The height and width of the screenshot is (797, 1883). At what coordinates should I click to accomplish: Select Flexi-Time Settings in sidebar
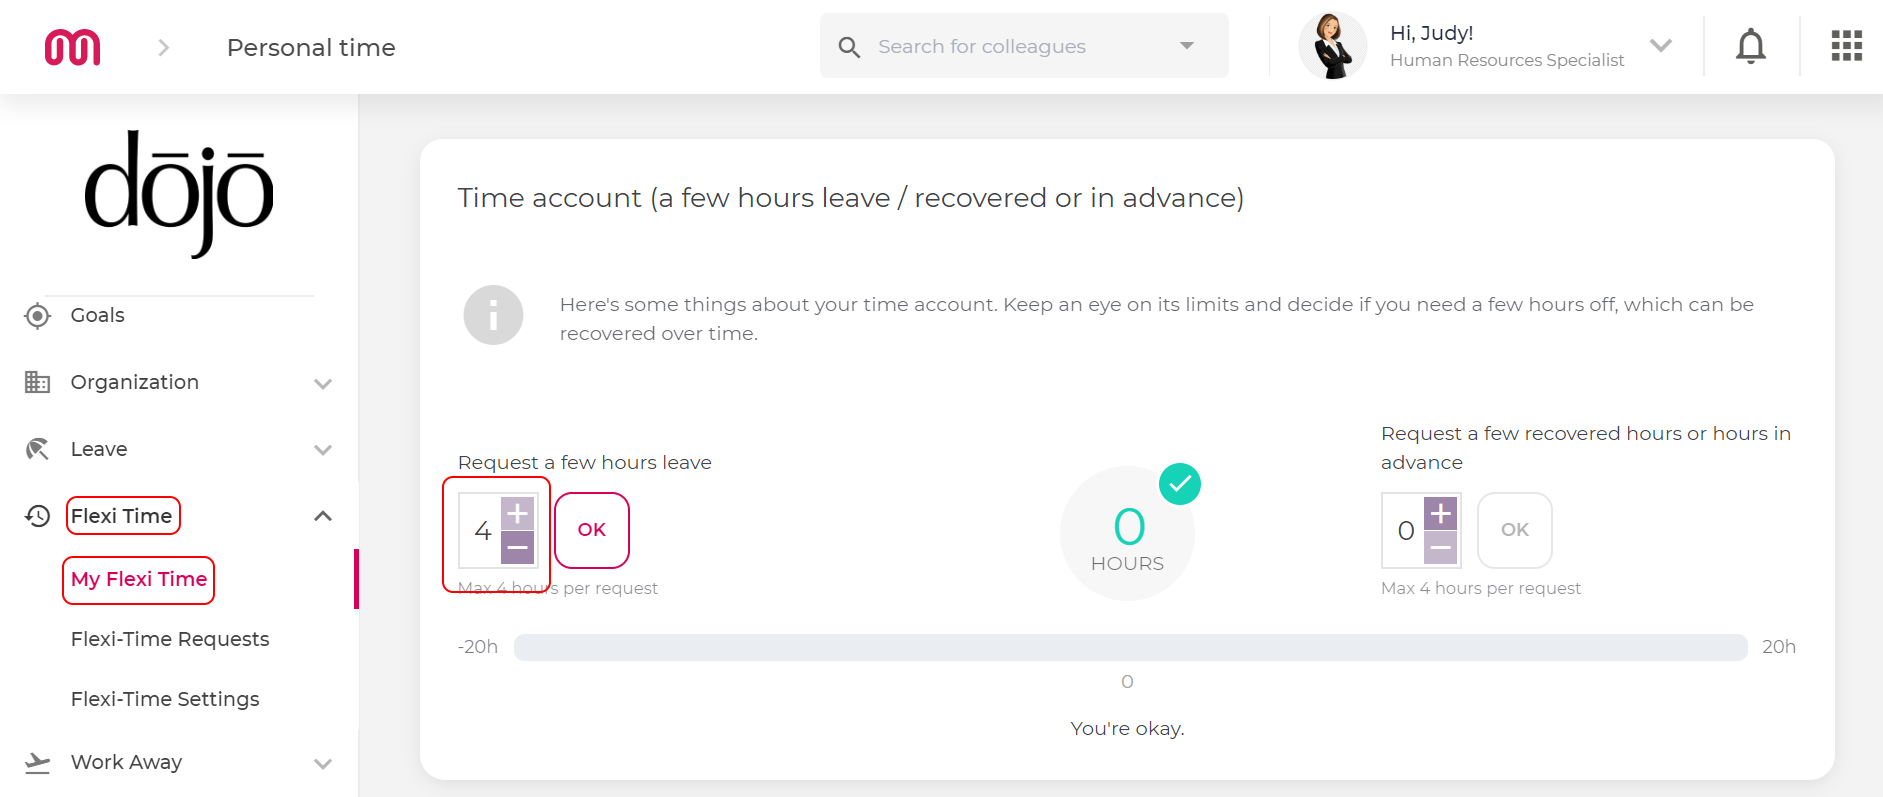pos(165,699)
